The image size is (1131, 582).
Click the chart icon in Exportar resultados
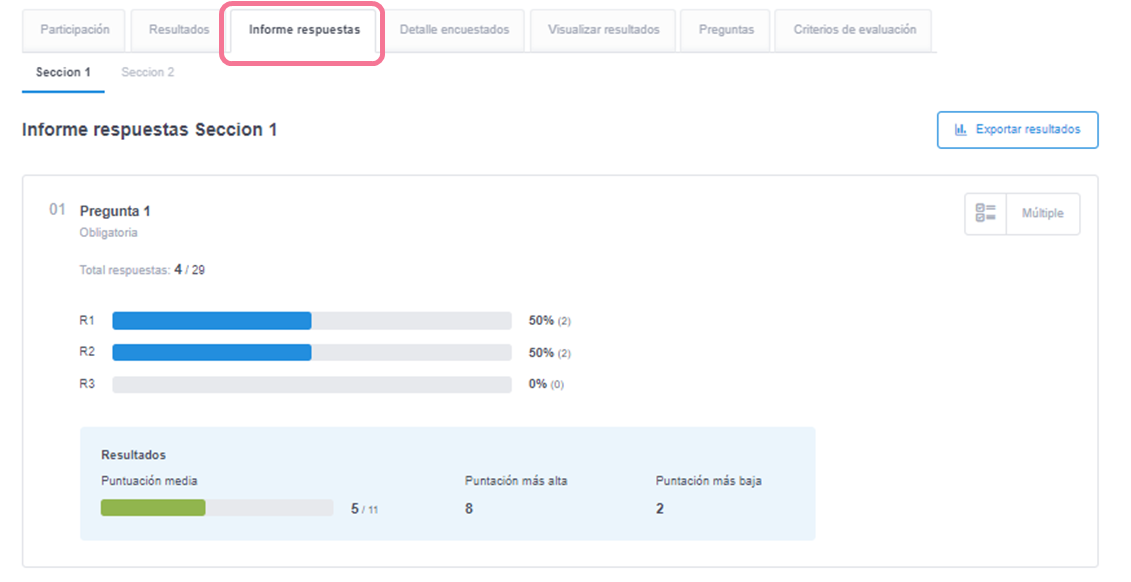tap(960, 129)
